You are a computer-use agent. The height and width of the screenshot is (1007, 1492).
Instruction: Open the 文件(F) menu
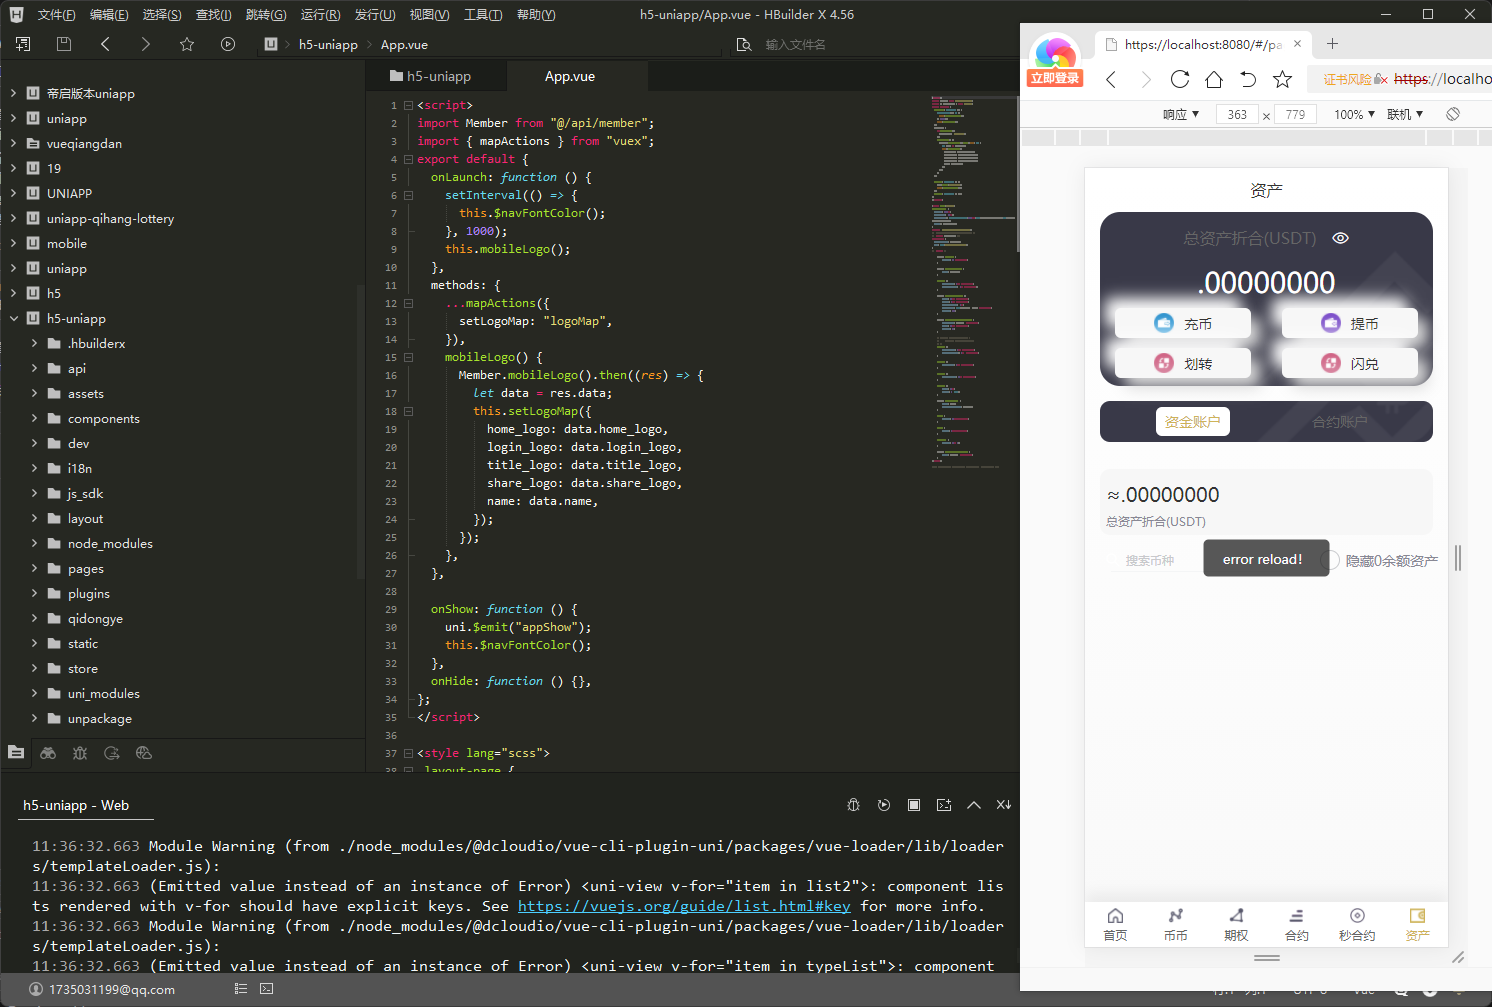(56, 15)
